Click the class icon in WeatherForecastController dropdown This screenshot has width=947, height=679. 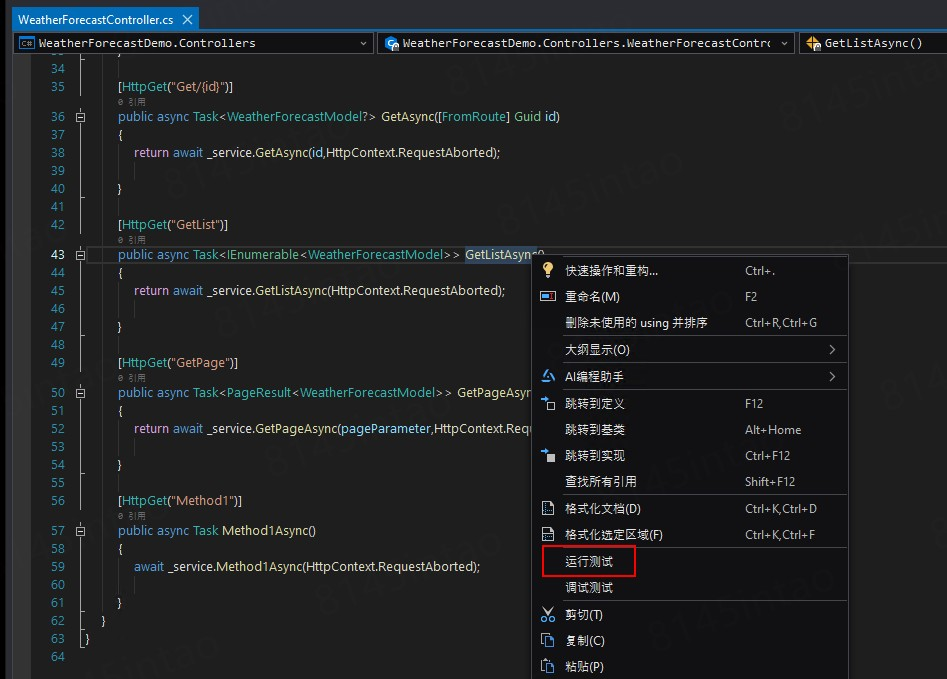tap(392, 43)
